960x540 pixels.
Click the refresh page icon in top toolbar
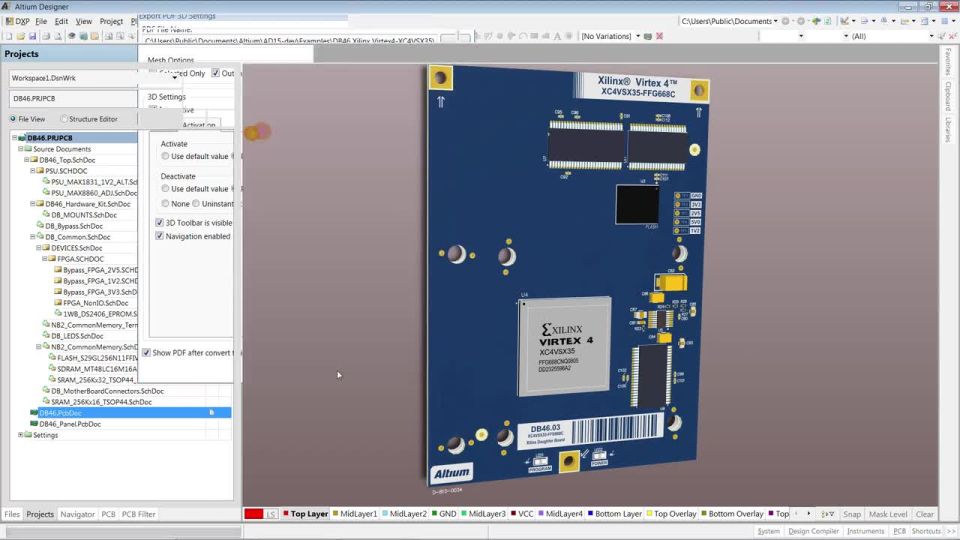pyautogui.click(x=828, y=21)
